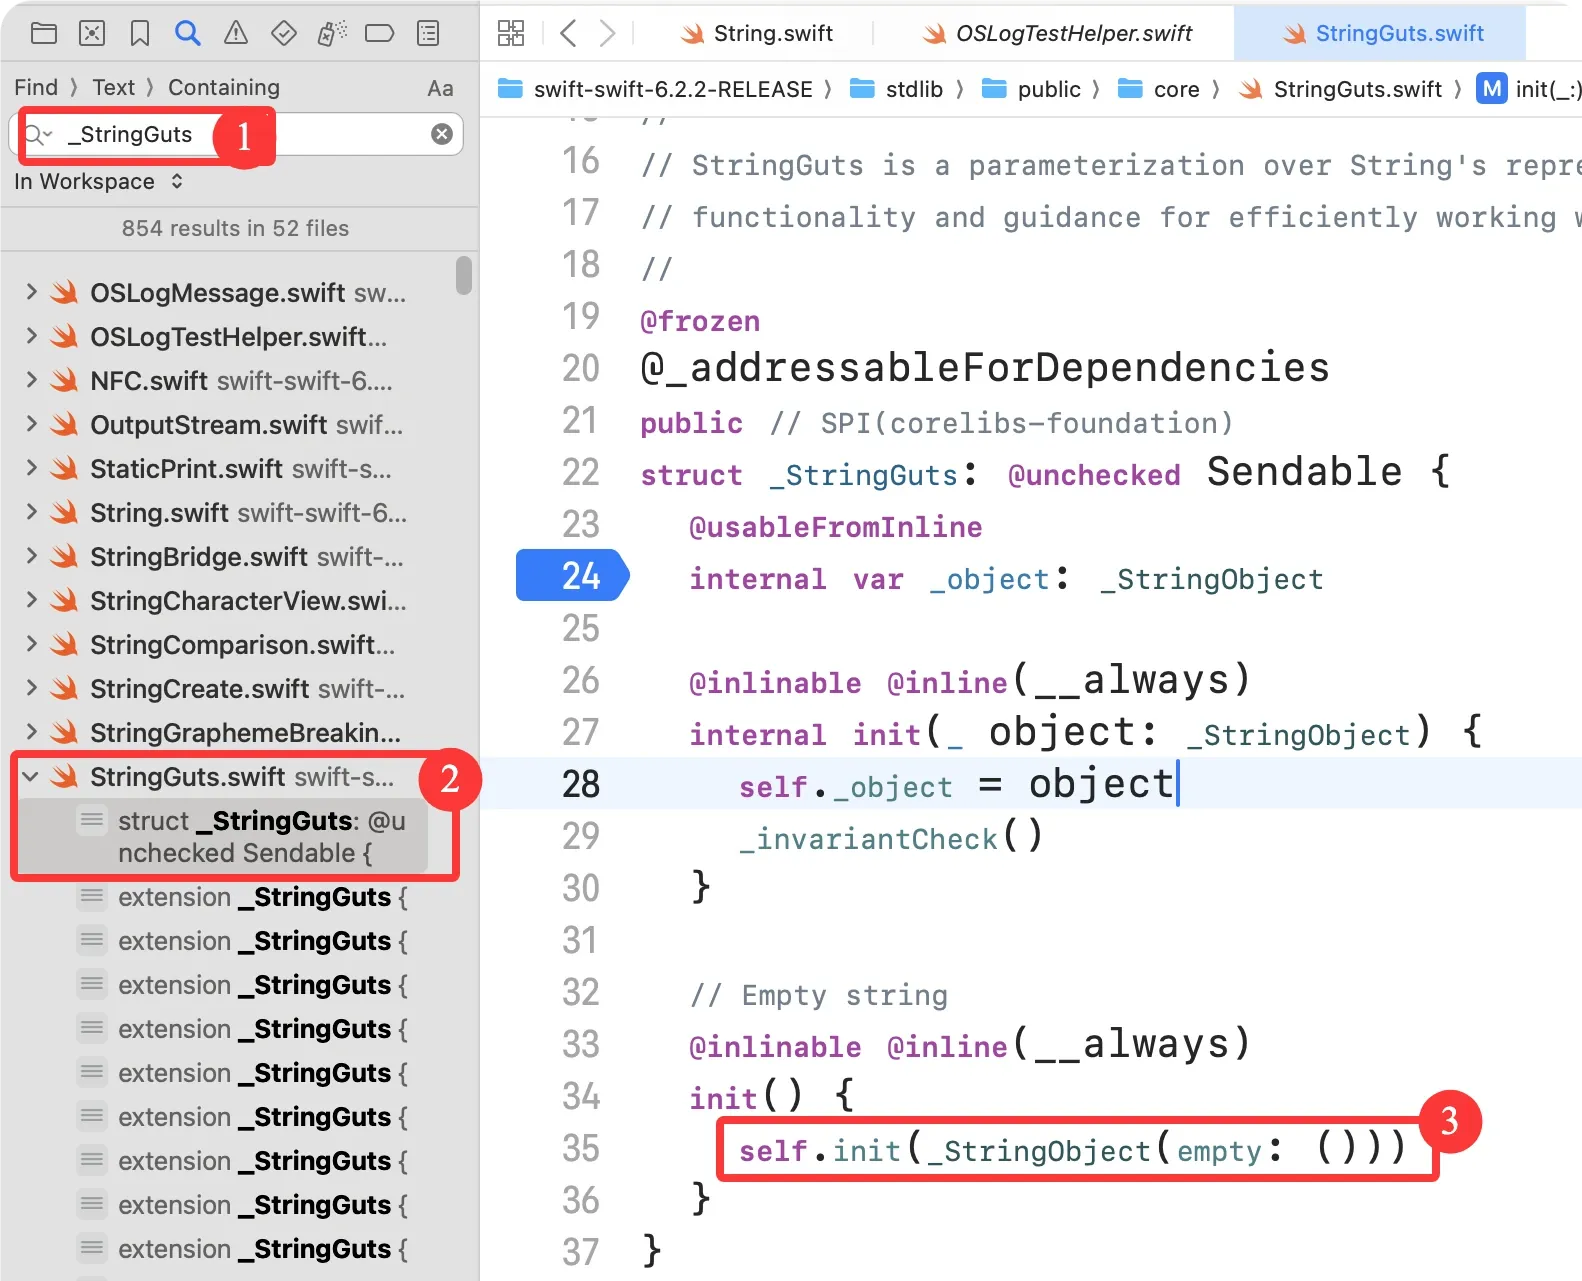Viewport: 1582px width, 1281px height.
Task: Switch to the String.swift tab
Action: tap(757, 33)
